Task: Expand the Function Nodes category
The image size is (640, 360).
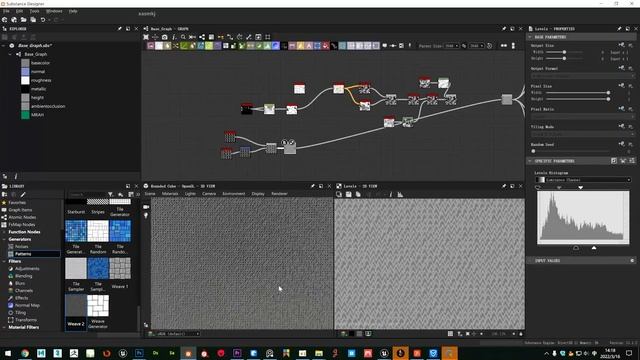Action: click(x=4, y=232)
